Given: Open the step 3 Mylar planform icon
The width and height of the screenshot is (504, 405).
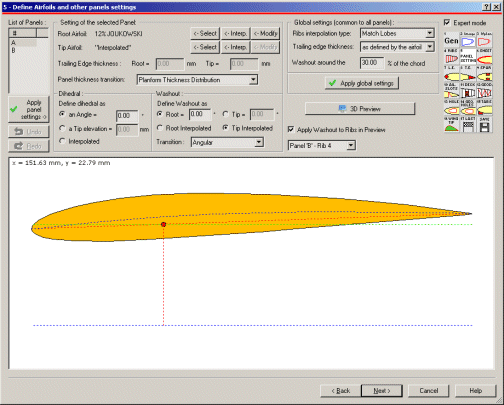Looking at the screenshot, I should click(484, 41).
